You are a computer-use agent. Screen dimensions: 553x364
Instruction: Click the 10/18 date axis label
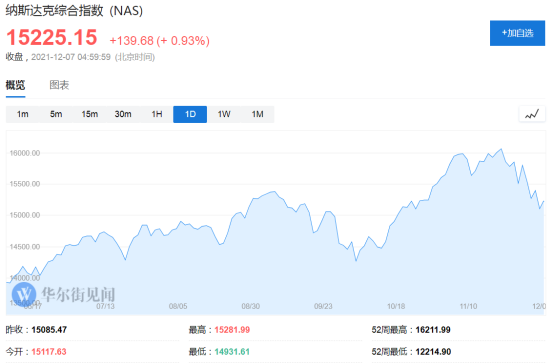coord(396,306)
